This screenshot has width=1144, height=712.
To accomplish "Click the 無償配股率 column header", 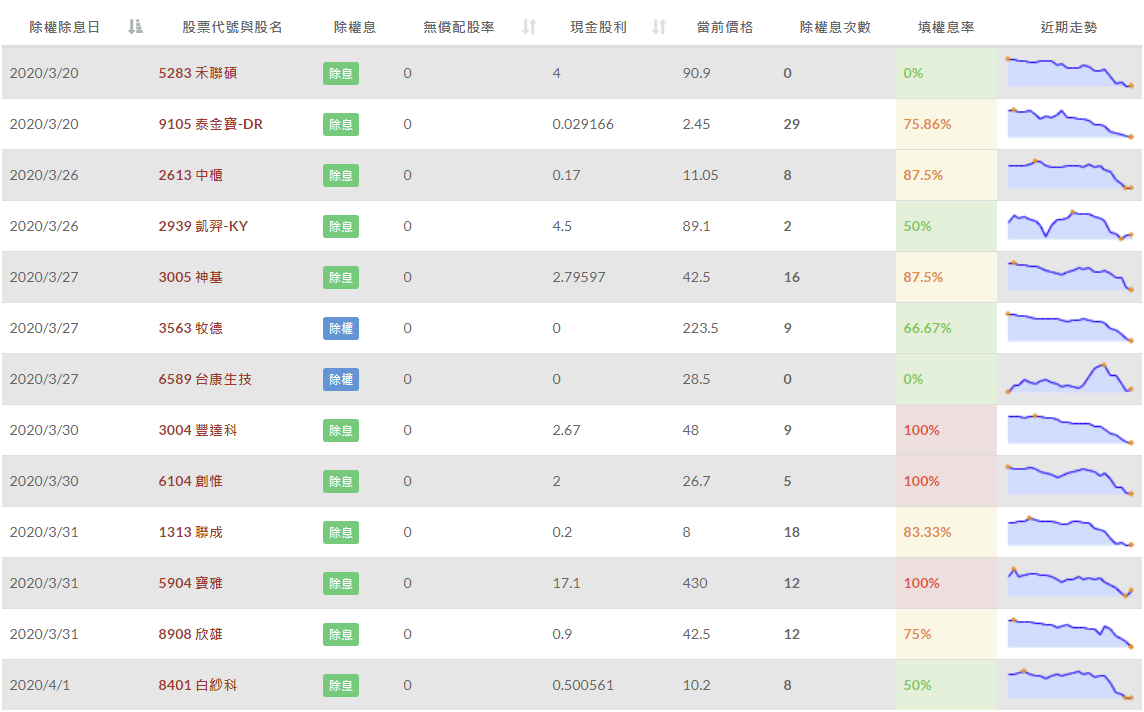I will pos(459,27).
